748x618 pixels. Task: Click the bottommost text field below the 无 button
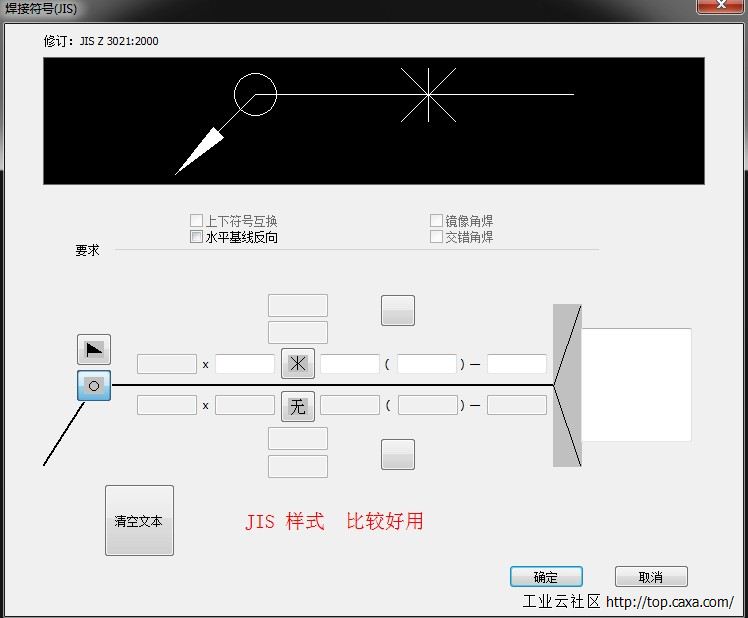(298, 466)
